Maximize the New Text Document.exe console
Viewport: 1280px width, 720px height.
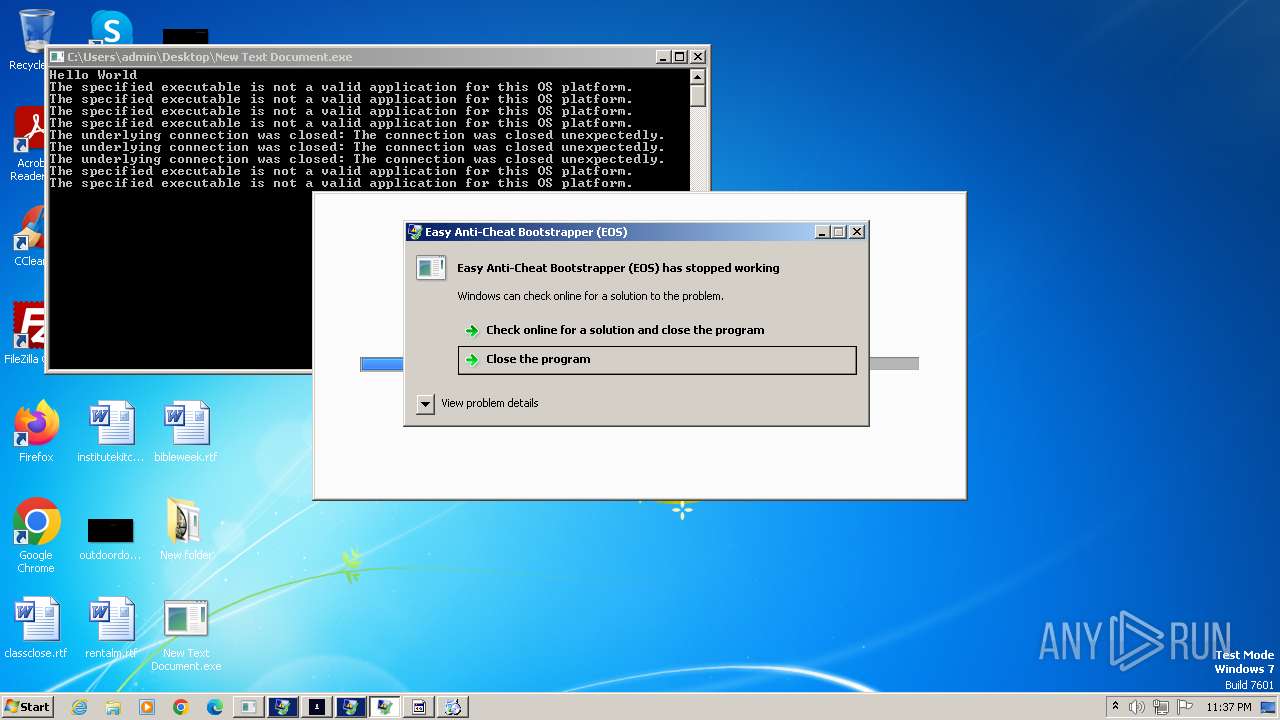[679, 57]
